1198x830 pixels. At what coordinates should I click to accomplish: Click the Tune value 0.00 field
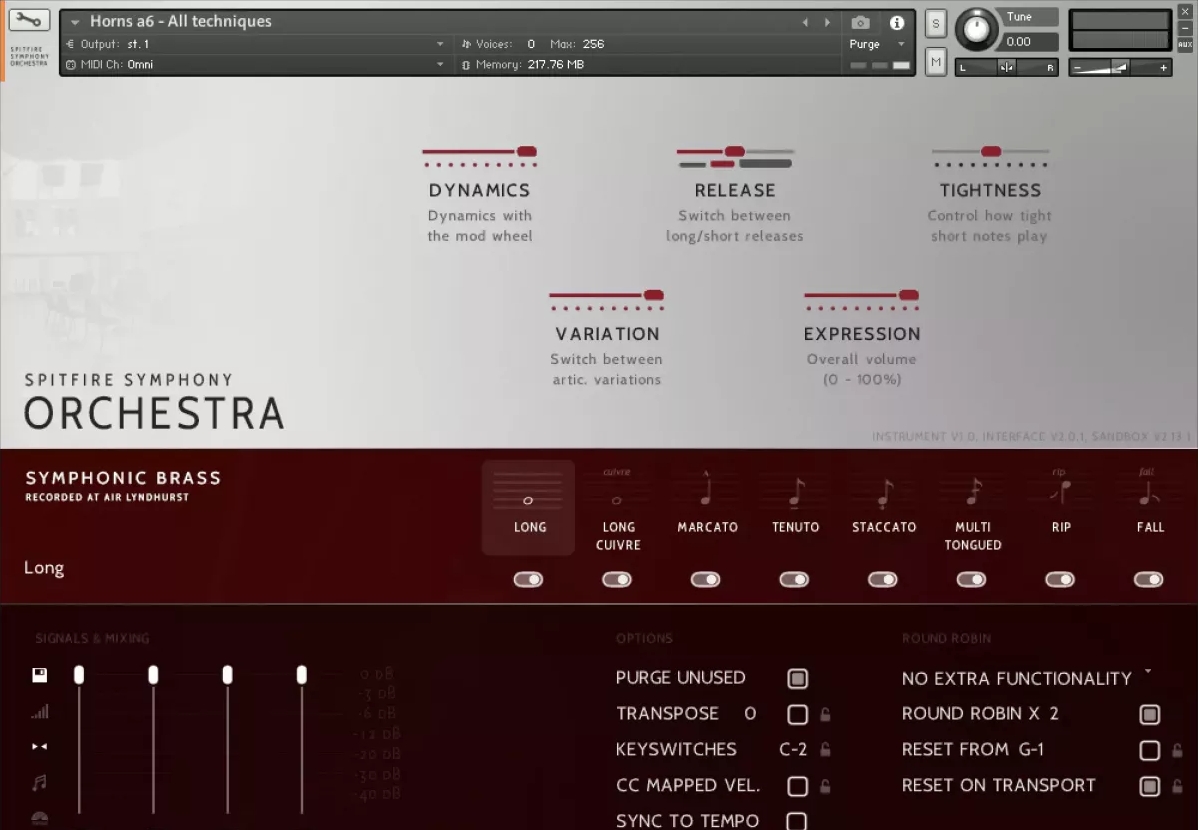(x=1028, y=42)
